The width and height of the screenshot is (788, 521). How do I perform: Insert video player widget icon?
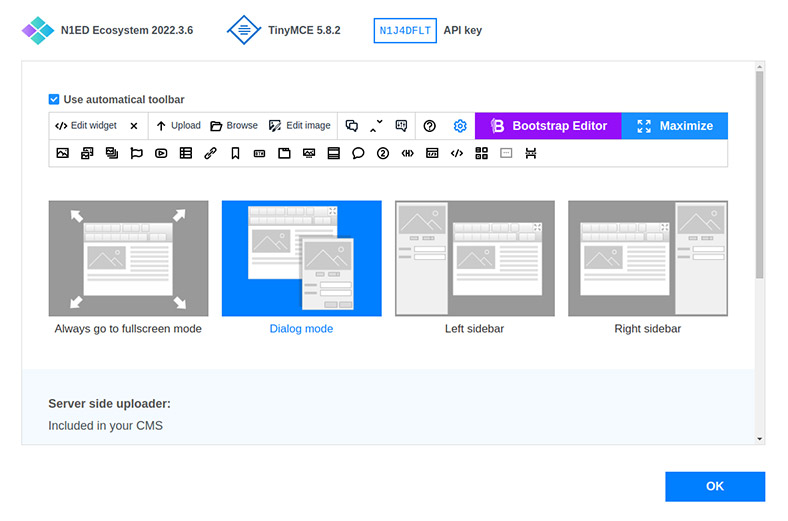click(161, 153)
